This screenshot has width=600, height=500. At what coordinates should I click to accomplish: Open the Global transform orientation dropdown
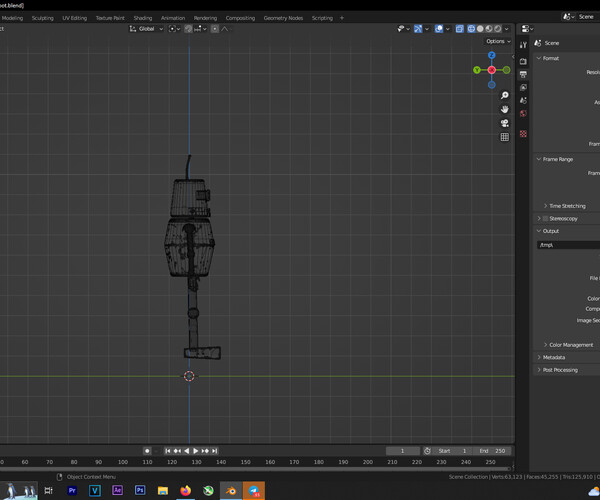click(148, 29)
